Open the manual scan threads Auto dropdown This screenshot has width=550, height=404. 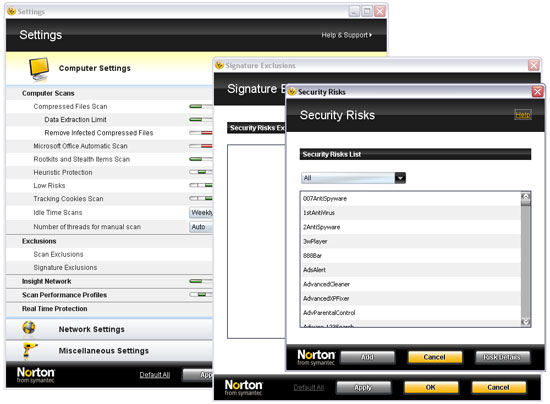pyautogui.click(x=201, y=227)
